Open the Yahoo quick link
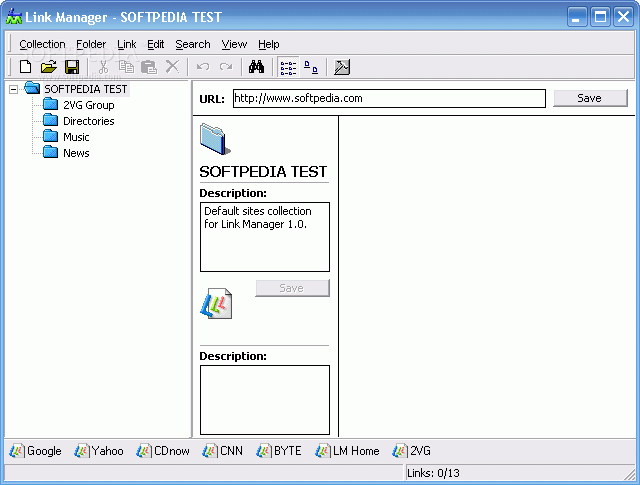640x485 pixels. point(99,451)
